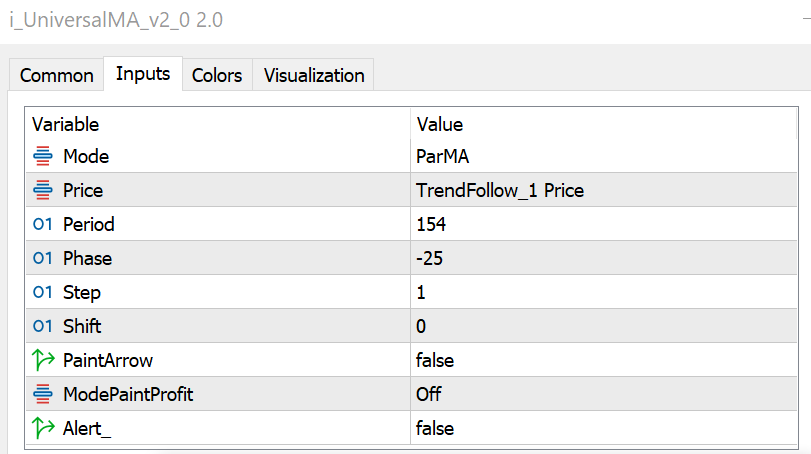Click the enum icon beside Price
The width and height of the screenshot is (811, 454).
[x=43, y=190]
